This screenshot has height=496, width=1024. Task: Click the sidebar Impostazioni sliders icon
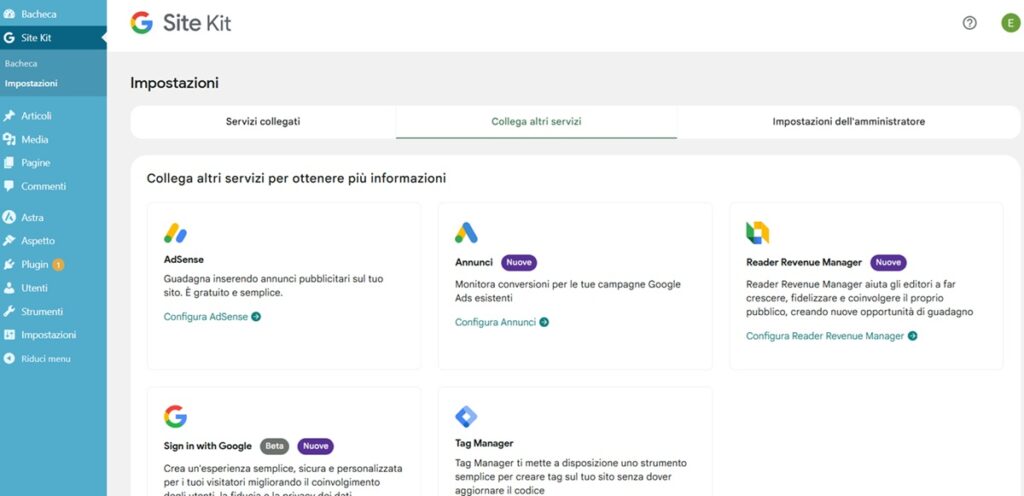[x=9, y=335]
